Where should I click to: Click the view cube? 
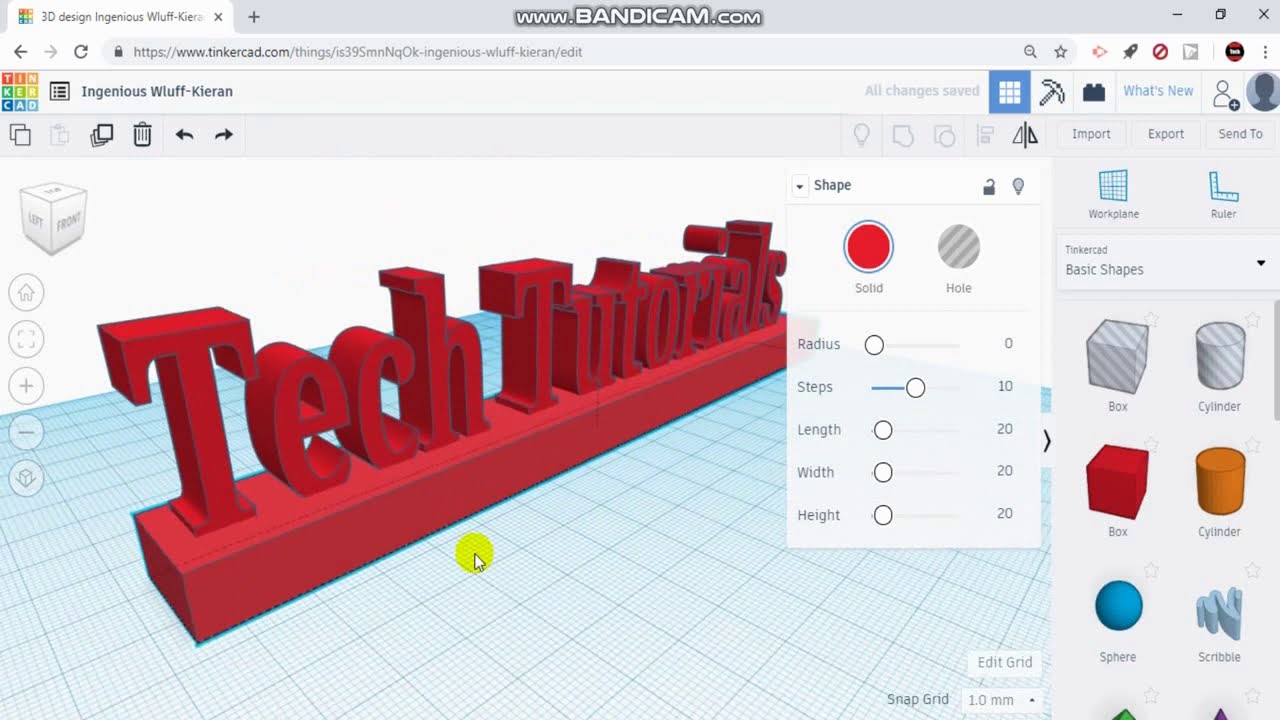point(54,217)
